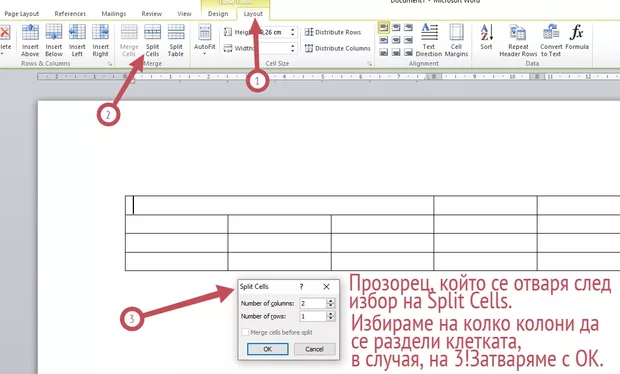Click OK in Split Cells dialog
Image resolution: width=620 pixels, height=374 pixels.
[268, 349]
